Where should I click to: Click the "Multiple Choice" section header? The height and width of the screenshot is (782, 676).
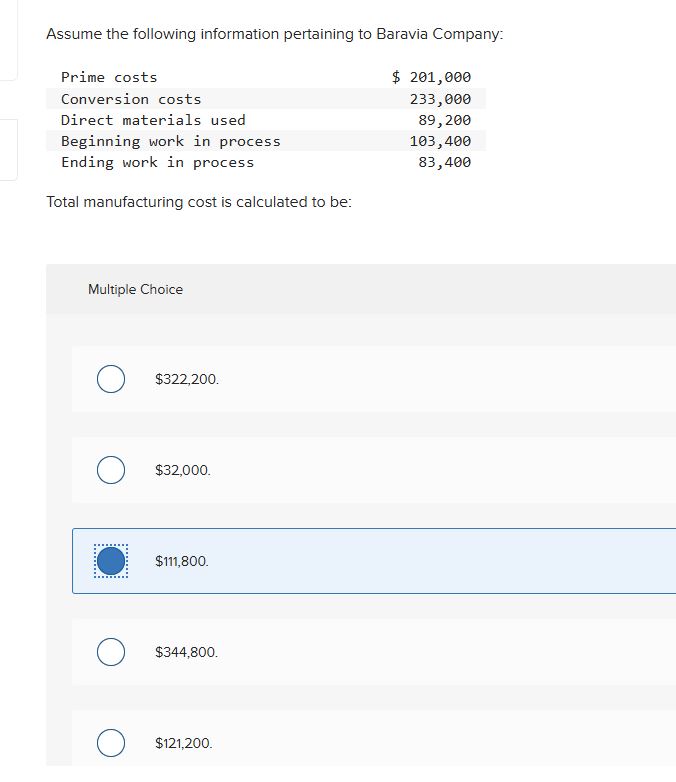(135, 289)
